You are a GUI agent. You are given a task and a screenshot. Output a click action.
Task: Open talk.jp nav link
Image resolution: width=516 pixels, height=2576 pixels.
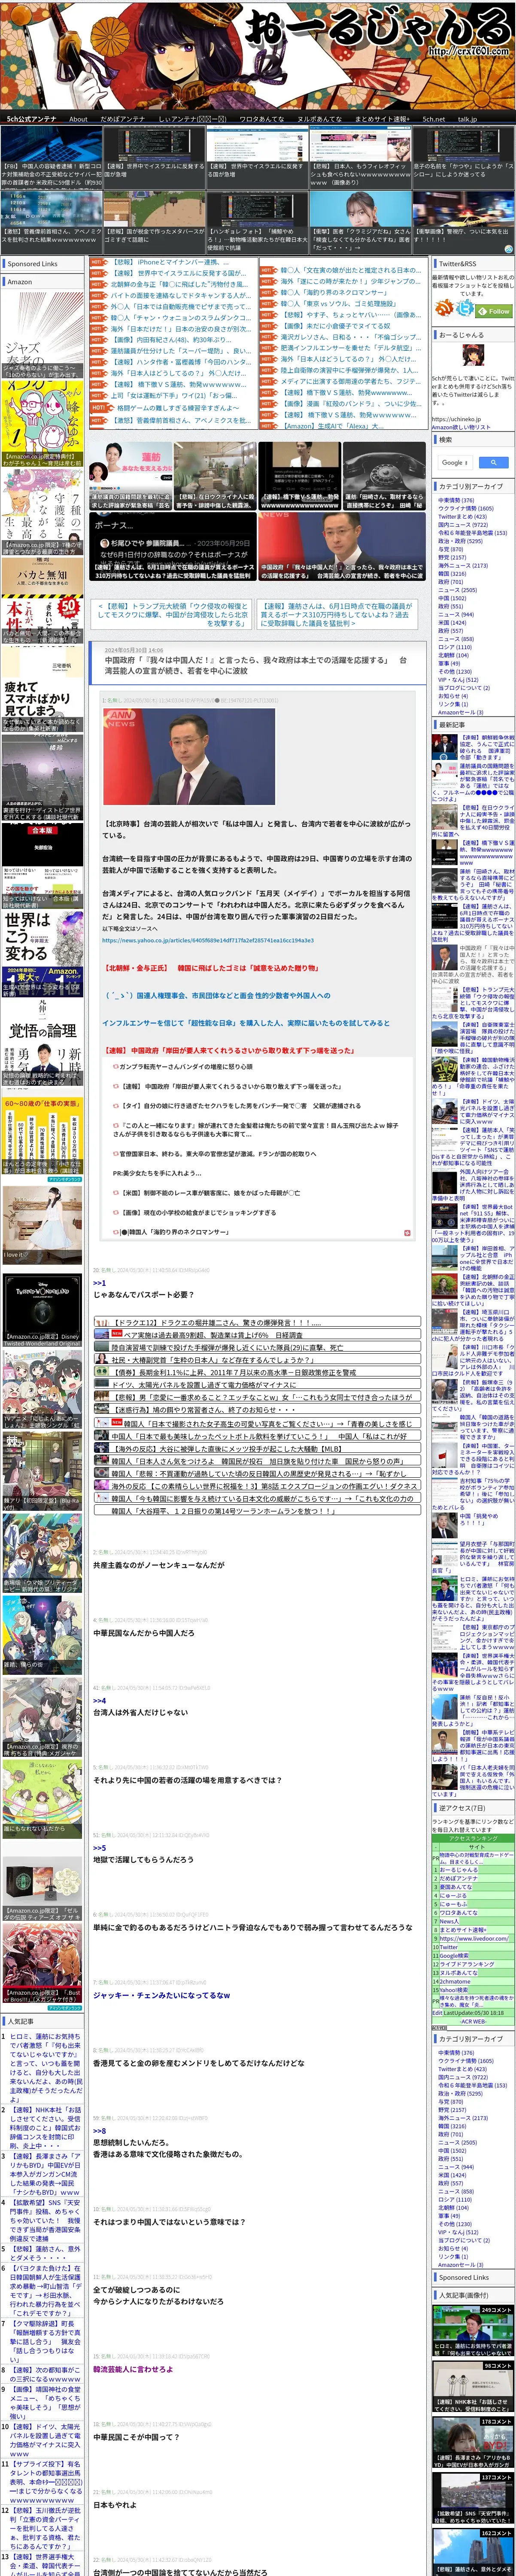(467, 119)
